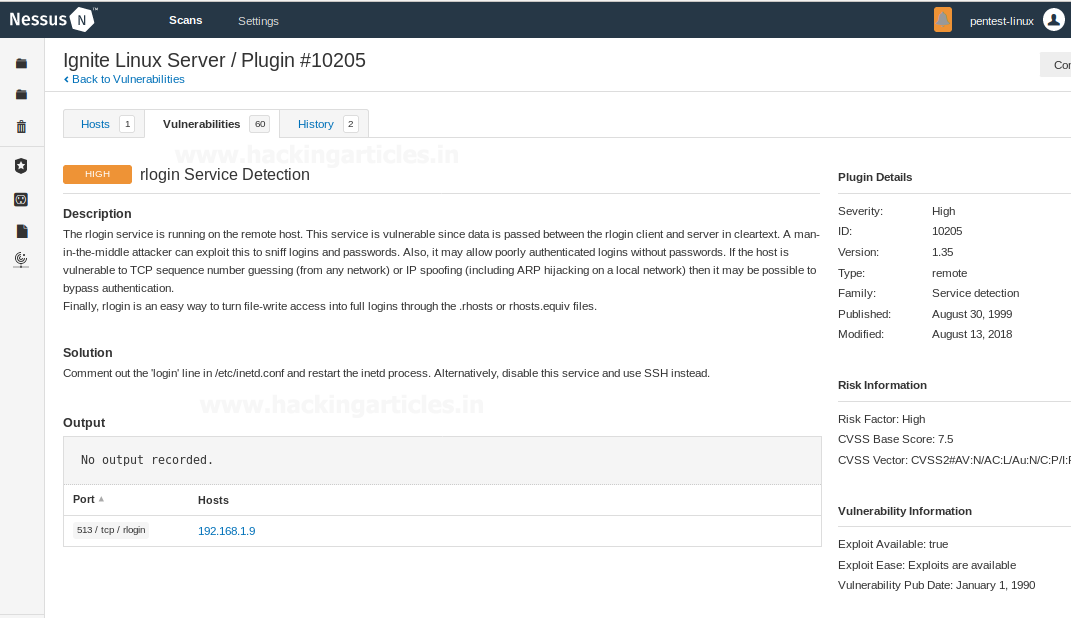Click the orange notification bell icon
The height and width of the screenshot is (618, 1071).
point(942,20)
